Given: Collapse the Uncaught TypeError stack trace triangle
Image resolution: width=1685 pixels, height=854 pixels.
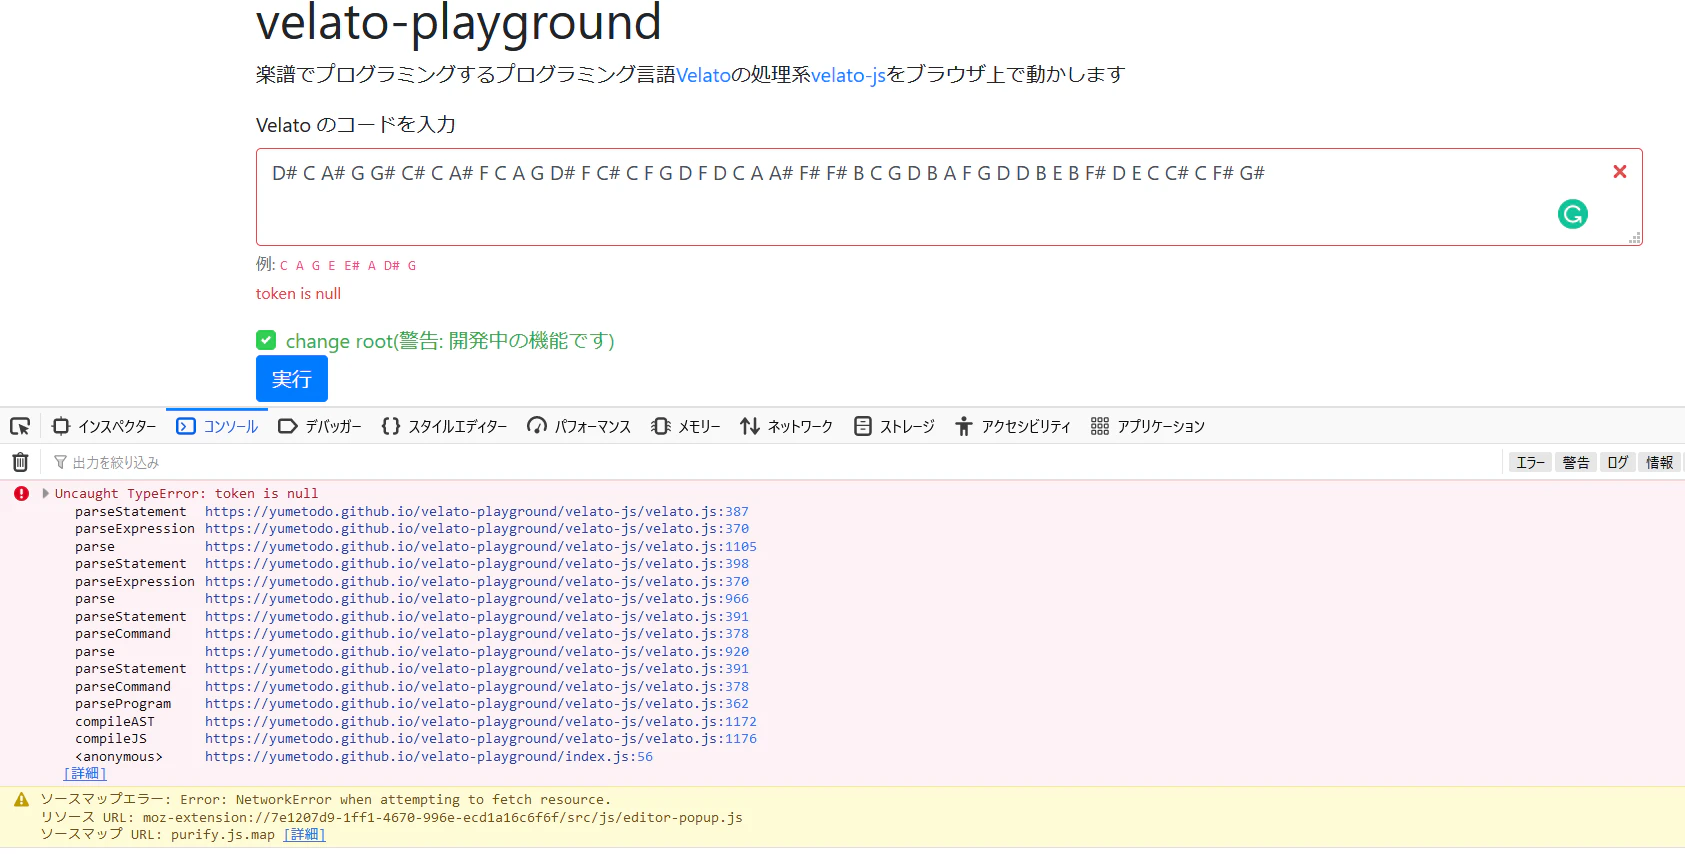Looking at the screenshot, I should (46, 493).
